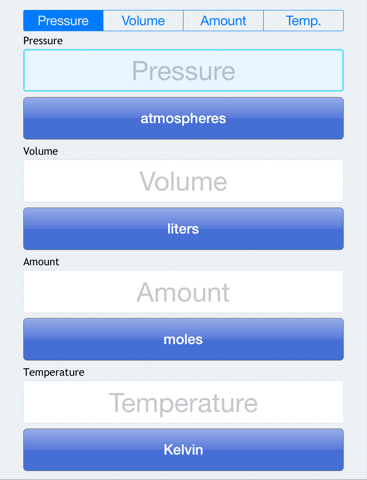
Task: Tap the blue Kelvin button
Action: pos(183,450)
